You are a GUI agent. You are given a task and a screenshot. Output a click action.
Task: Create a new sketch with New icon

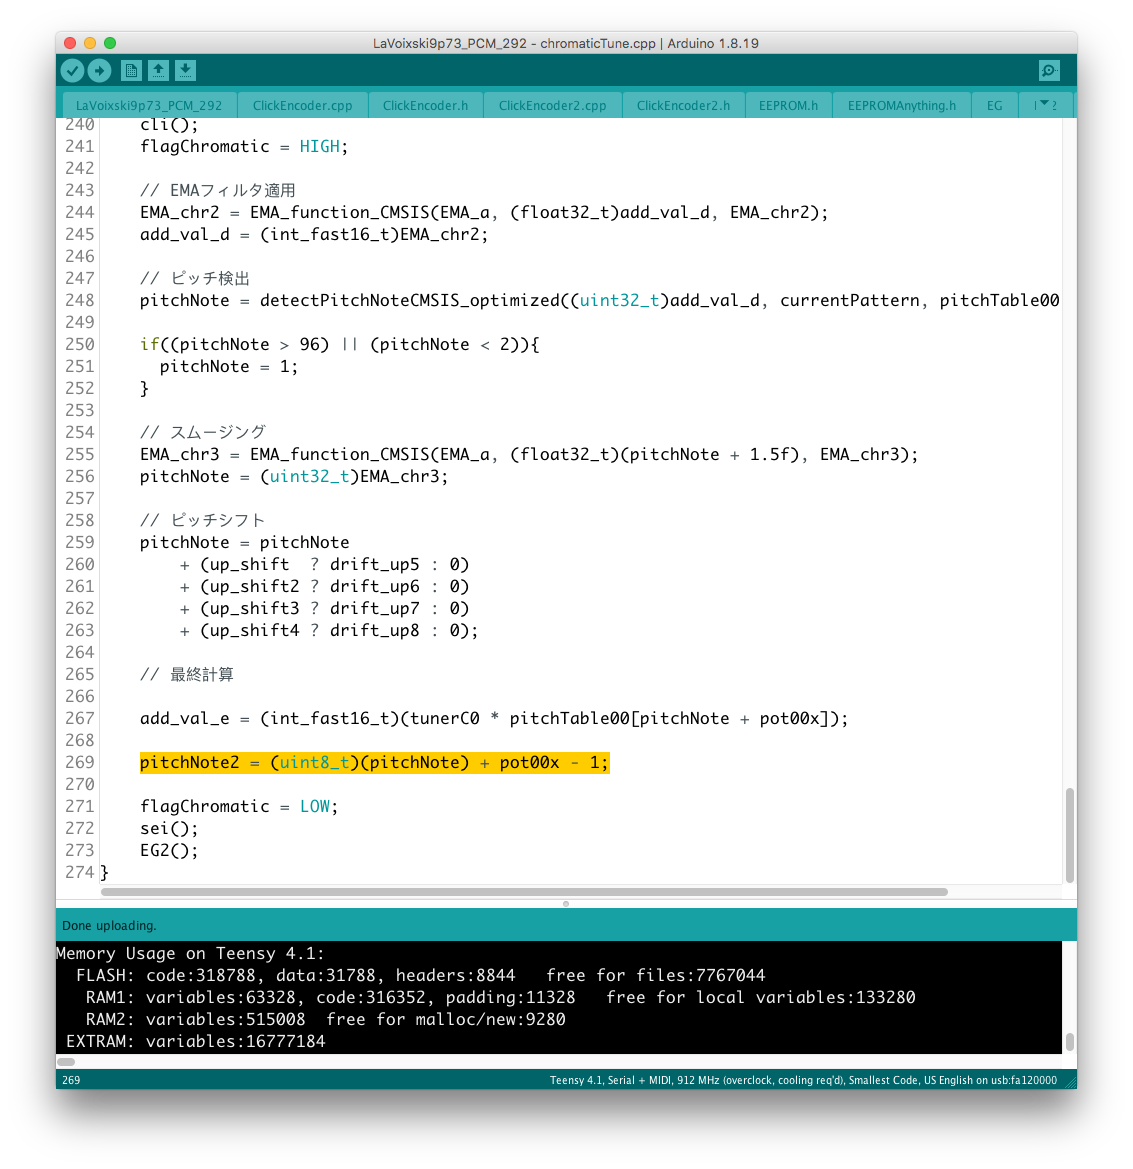click(x=131, y=70)
